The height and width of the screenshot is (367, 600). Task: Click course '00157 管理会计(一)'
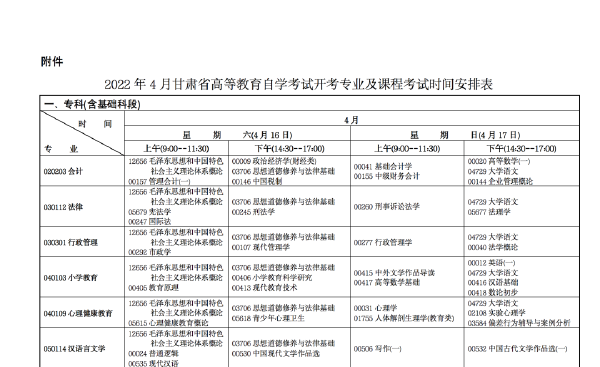[x=159, y=181]
